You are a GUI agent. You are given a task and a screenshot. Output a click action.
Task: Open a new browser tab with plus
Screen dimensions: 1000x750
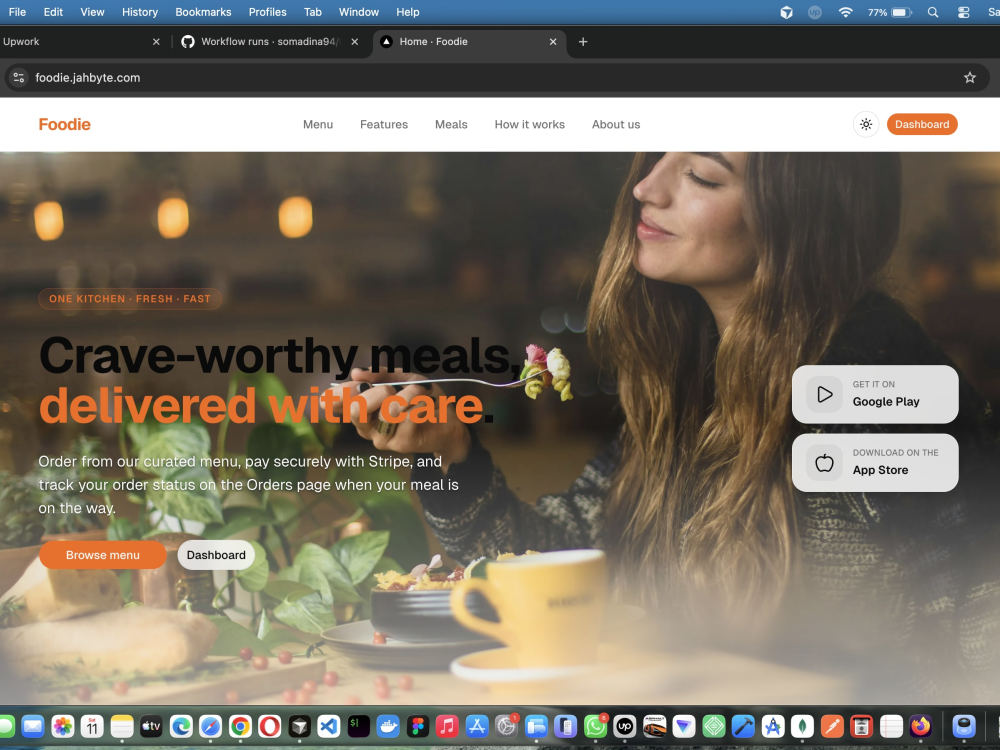(x=582, y=41)
